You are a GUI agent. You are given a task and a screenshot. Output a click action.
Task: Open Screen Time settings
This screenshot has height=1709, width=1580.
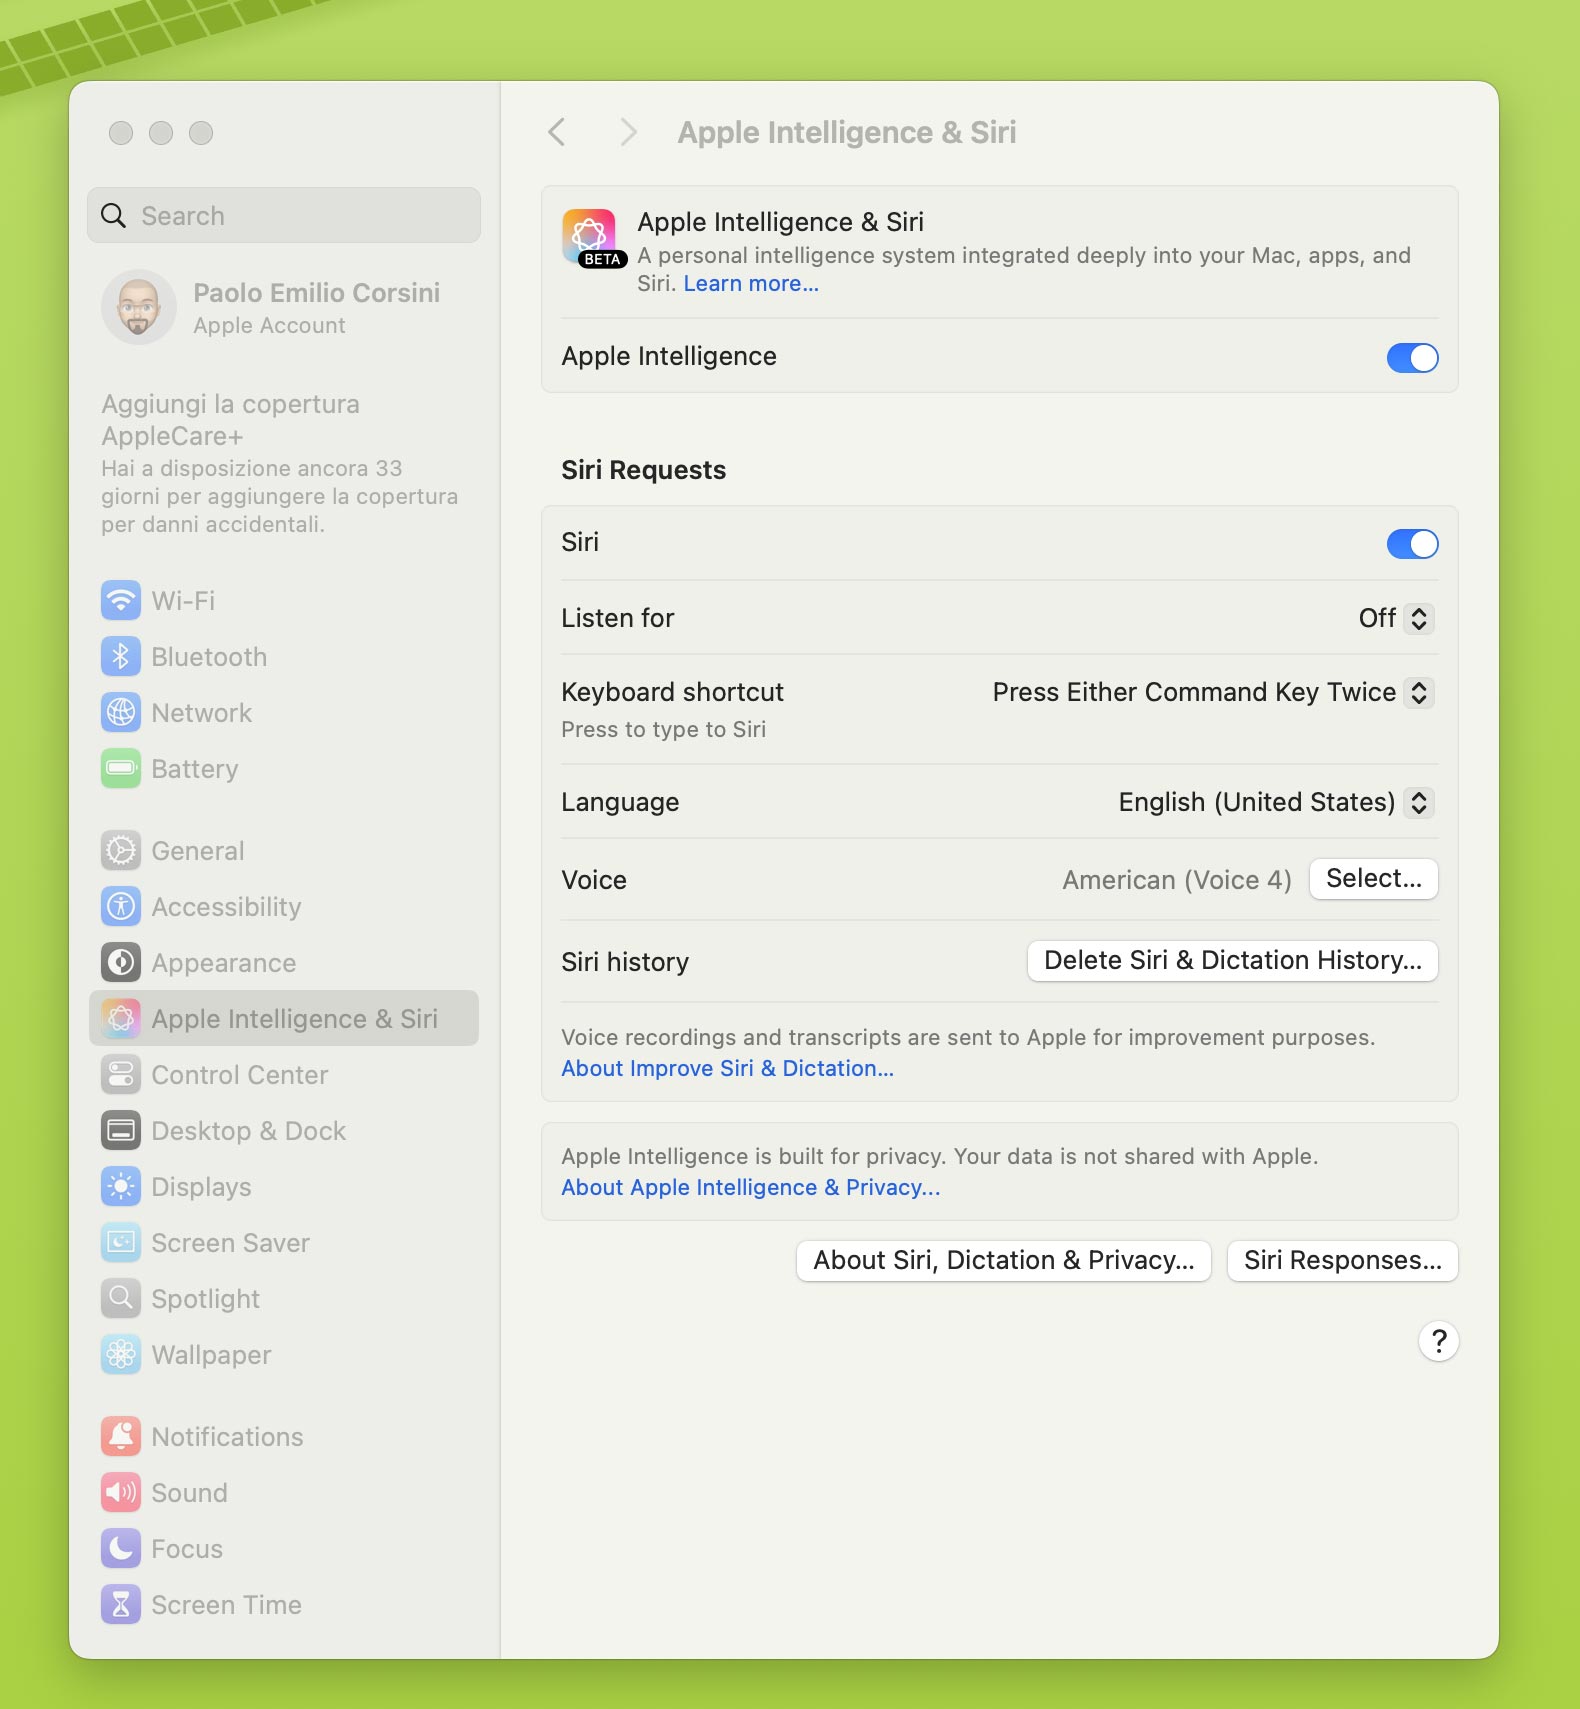coord(284,1604)
